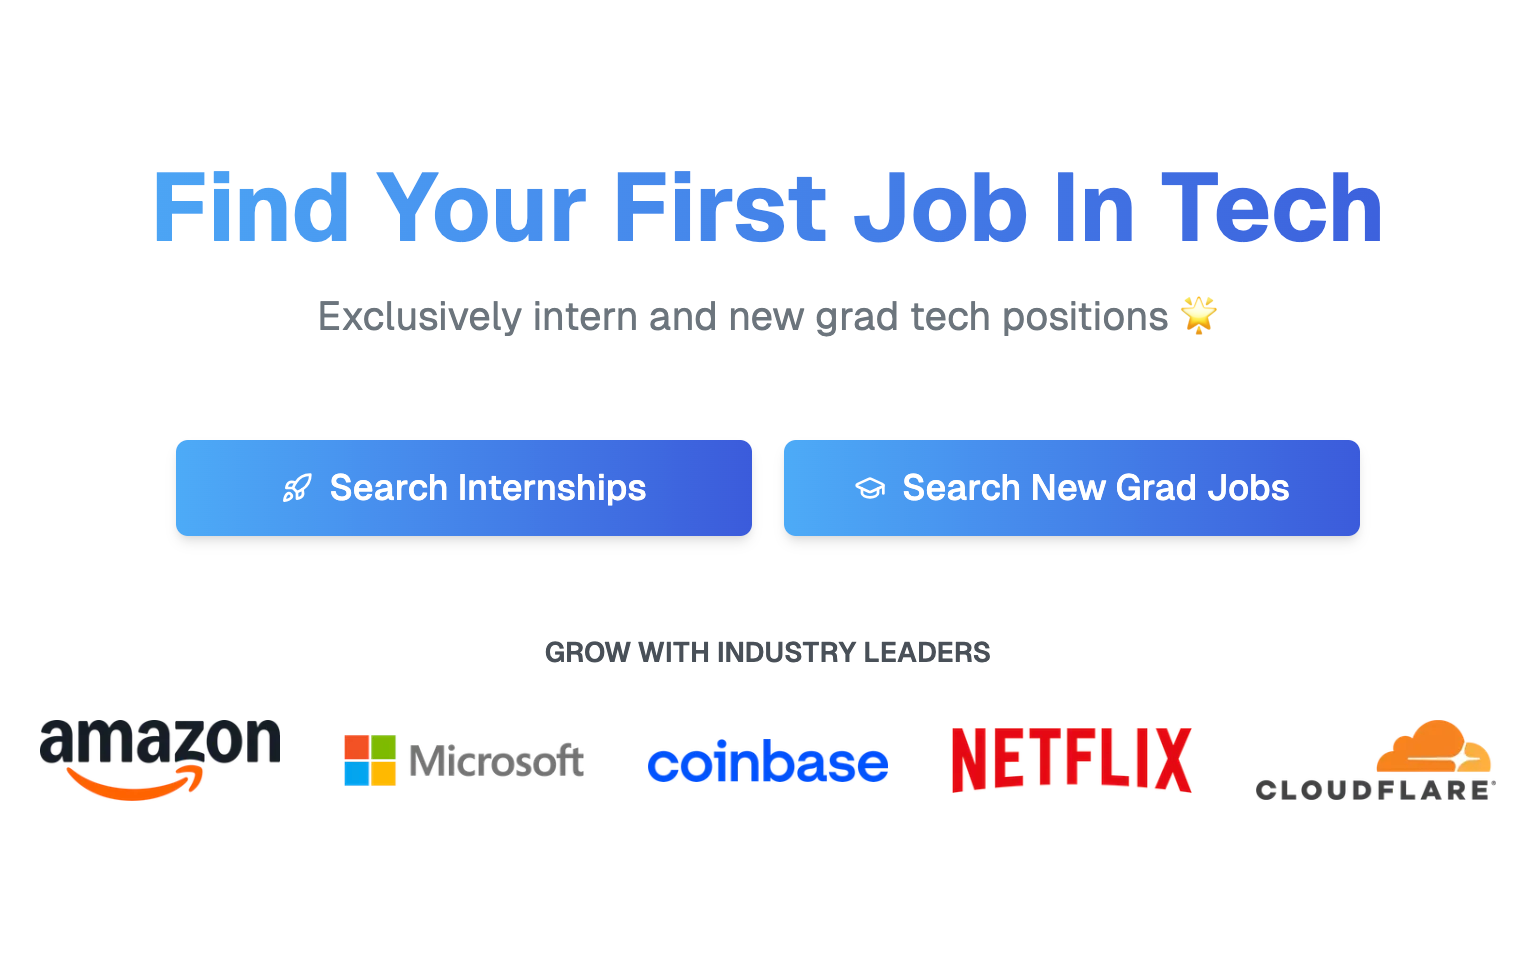Click the Exclusively intern and new grad subtitle
The height and width of the screenshot is (960, 1536).
pyautogui.click(x=743, y=316)
